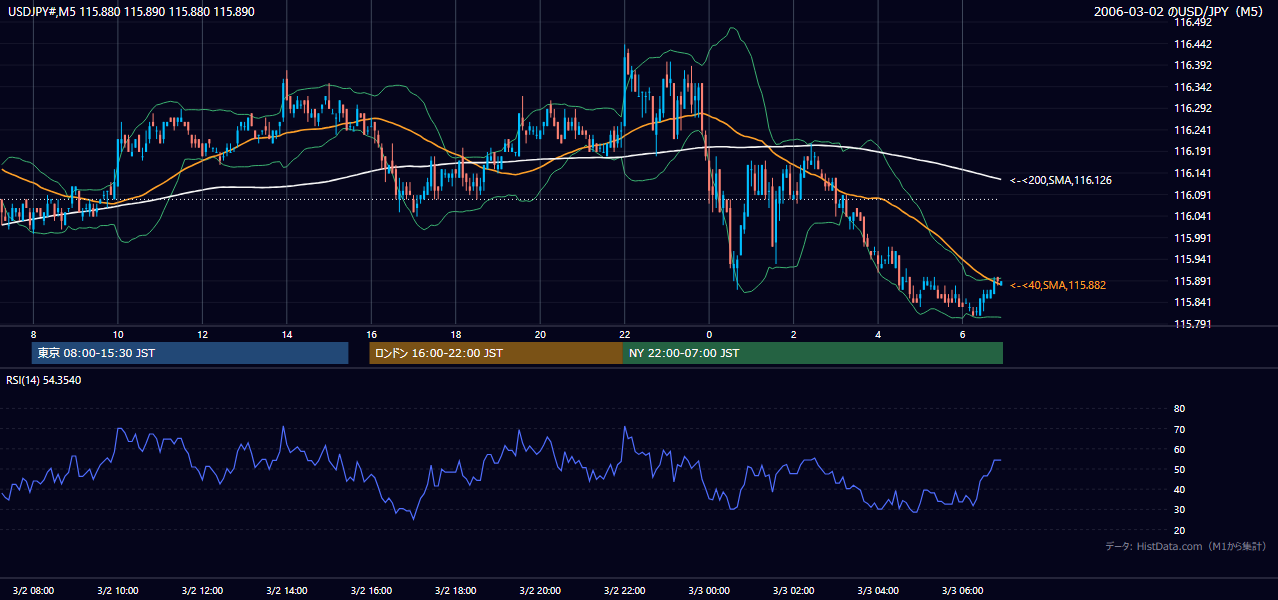
Task: Click the 3/2 14:00 date label
Action: coord(287,590)
